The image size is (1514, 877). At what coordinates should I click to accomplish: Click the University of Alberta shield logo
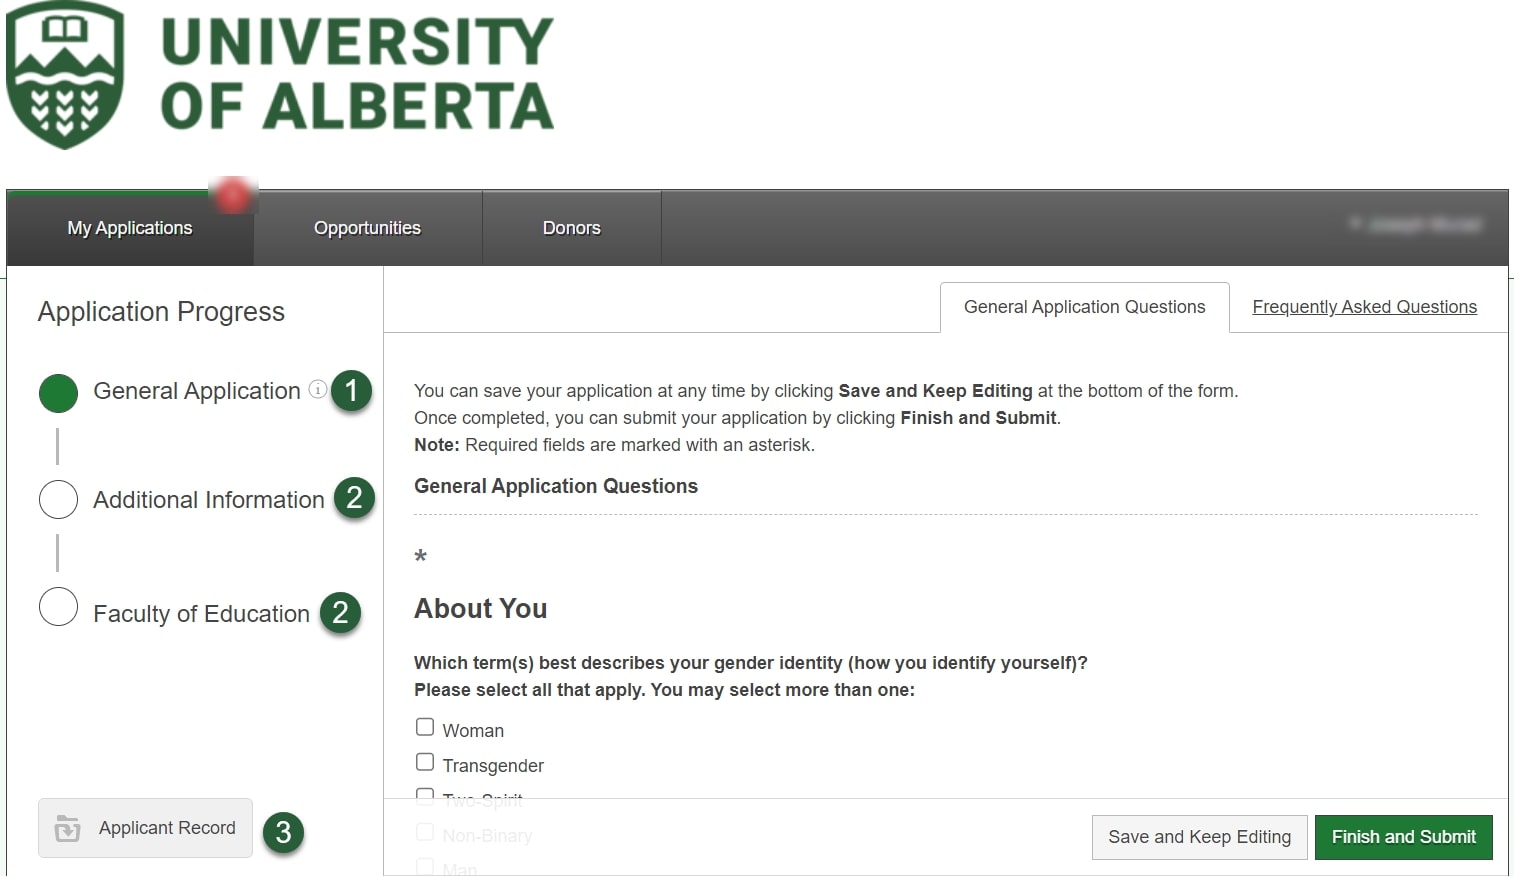tap(65, 75)
